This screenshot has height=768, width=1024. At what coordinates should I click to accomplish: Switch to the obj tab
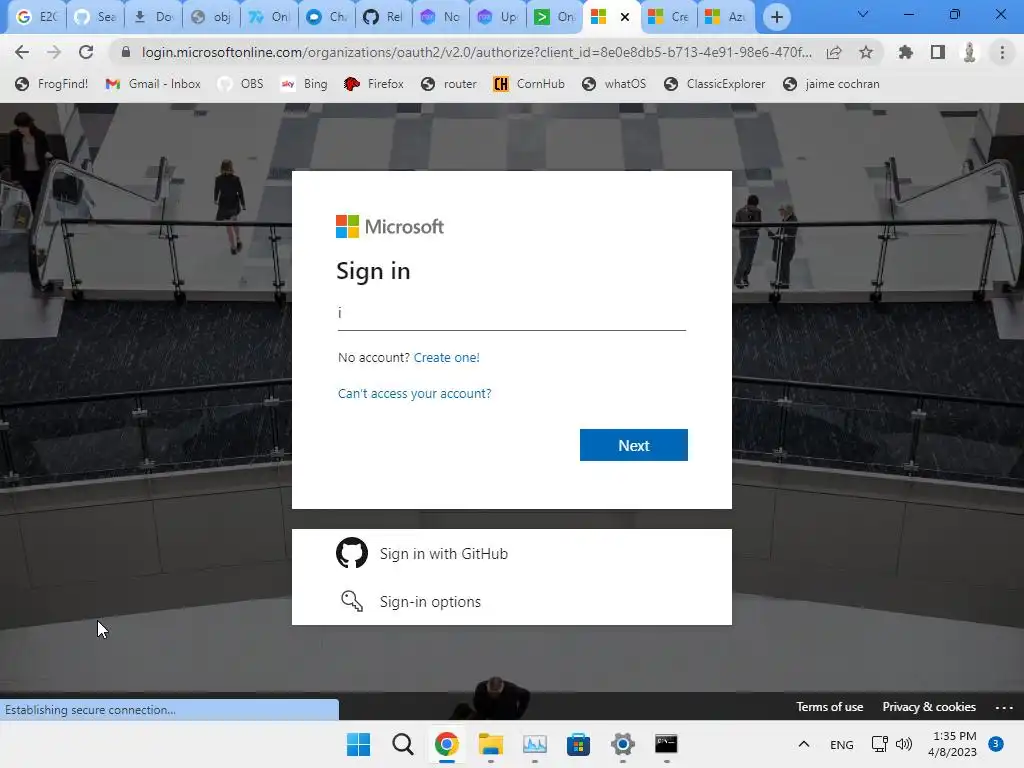(211, 17)
